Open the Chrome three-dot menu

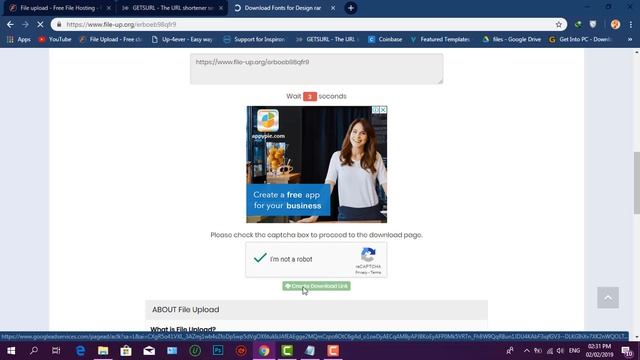point(631,24)
